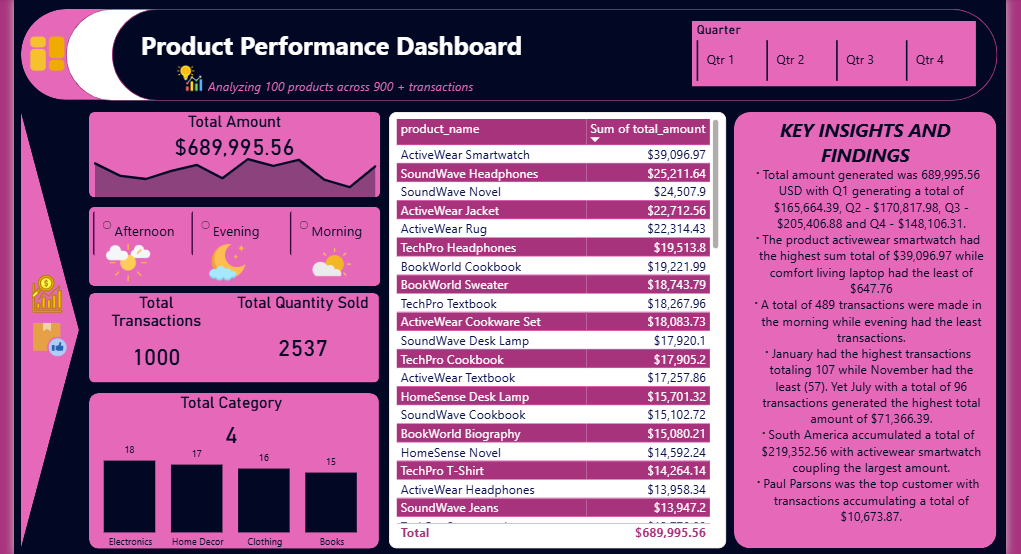Screen dimensions: 1021x554
Task: Select the ActiveWear Jacket row
Action: tap(553, 210)
